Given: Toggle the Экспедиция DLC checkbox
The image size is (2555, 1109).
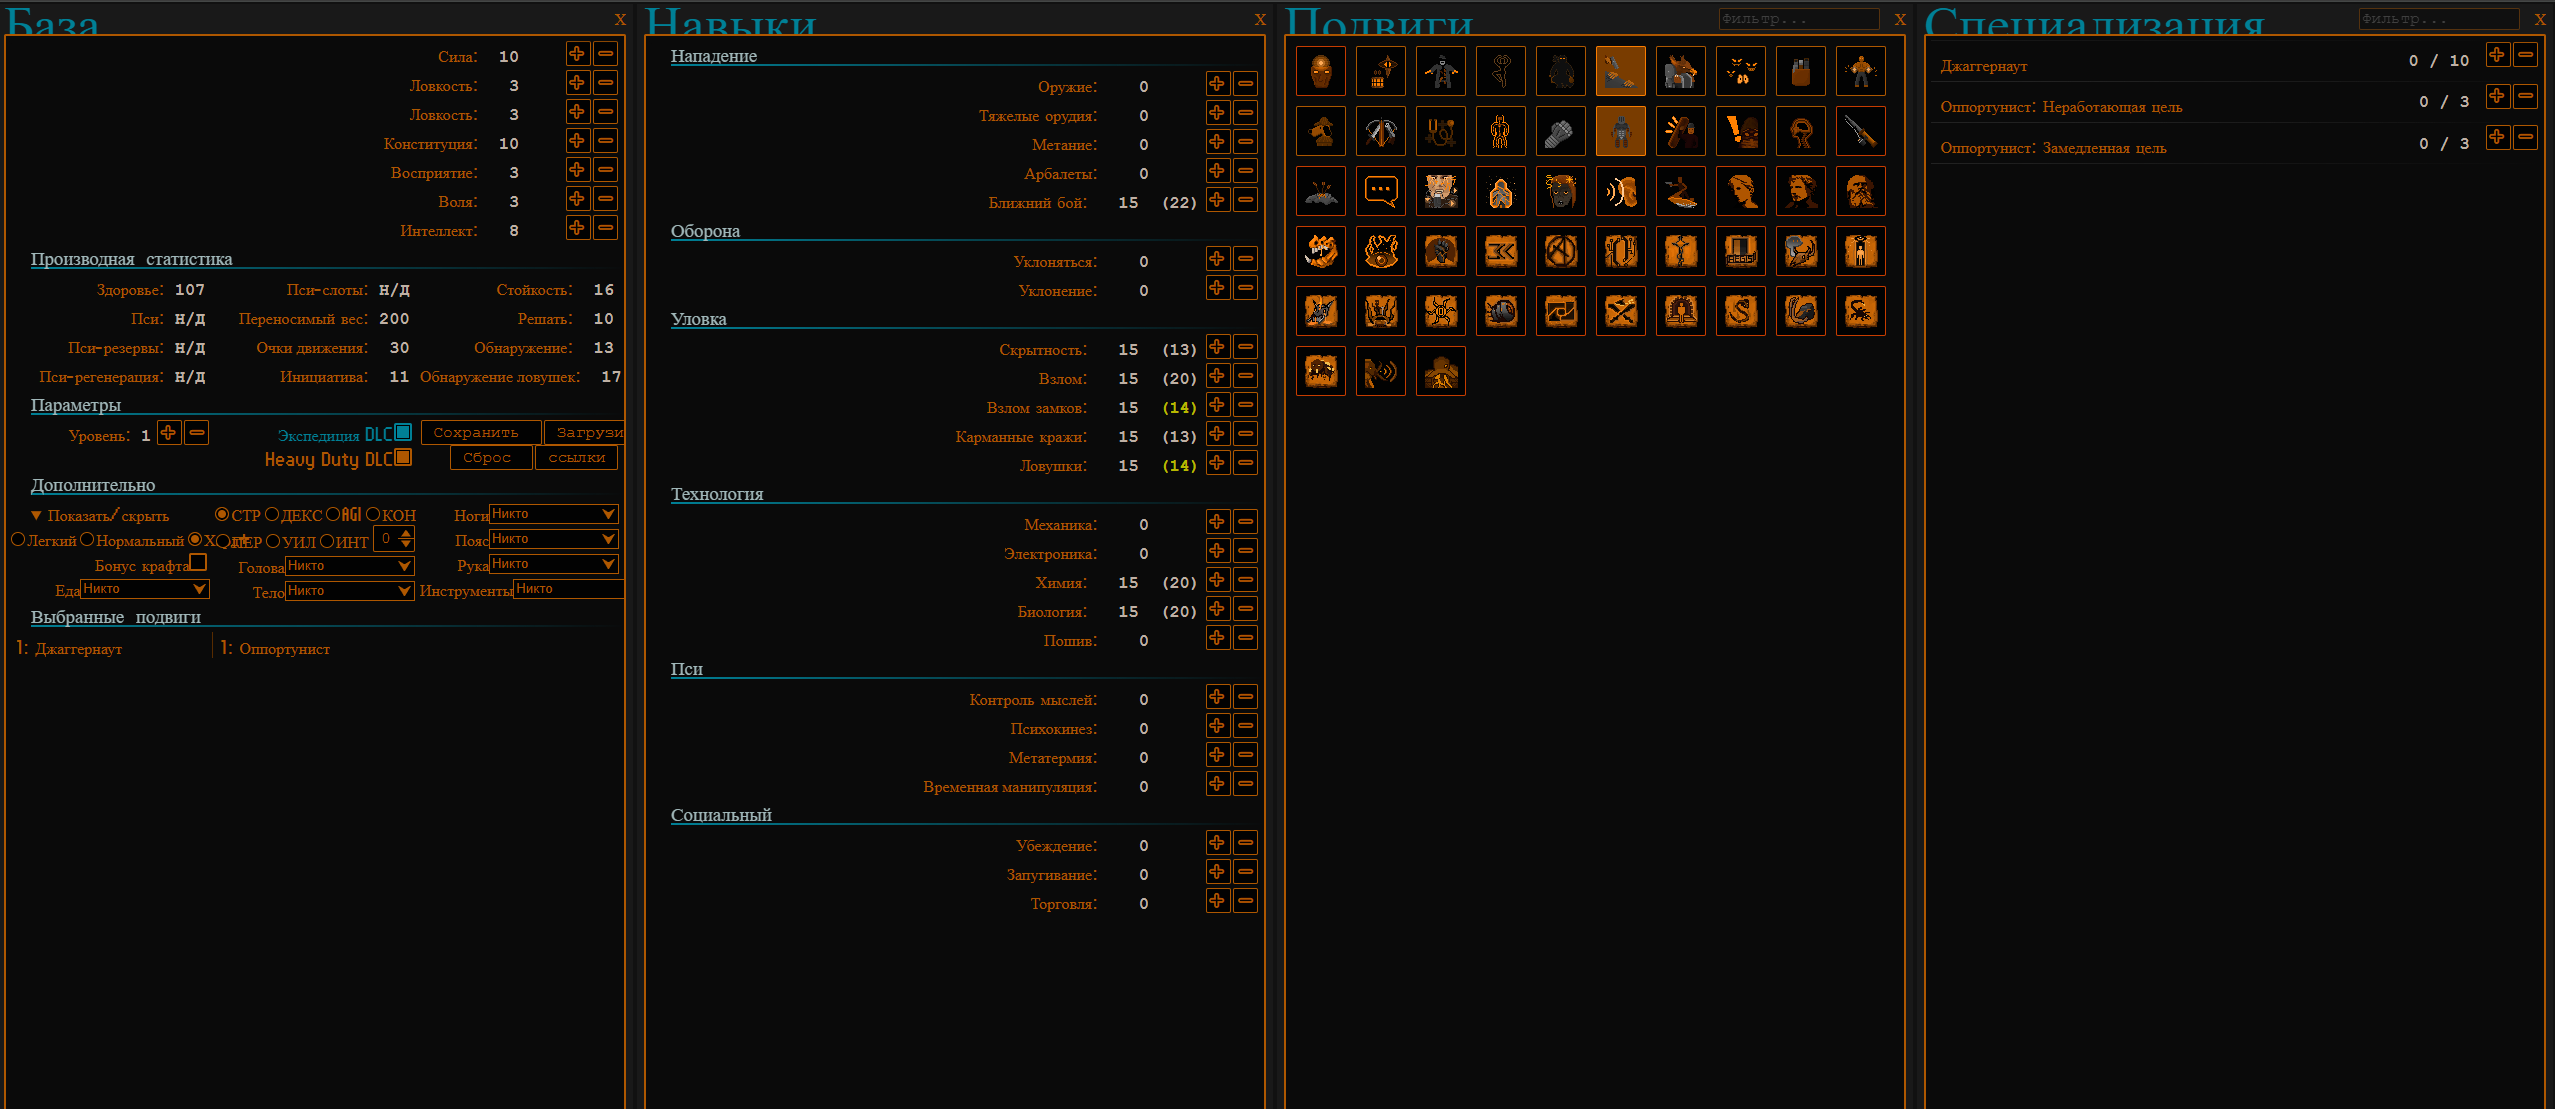Looking at the screenshot, I should 403,432.
